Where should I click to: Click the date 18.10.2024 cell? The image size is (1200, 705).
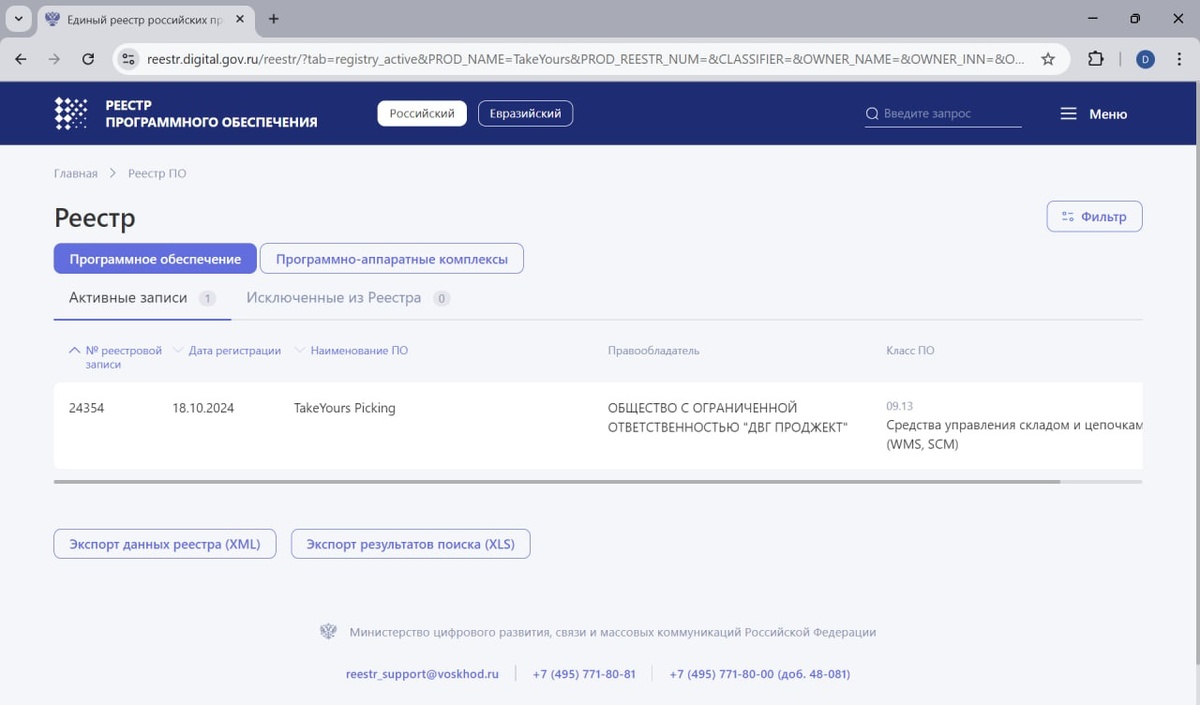pos(203,408)
